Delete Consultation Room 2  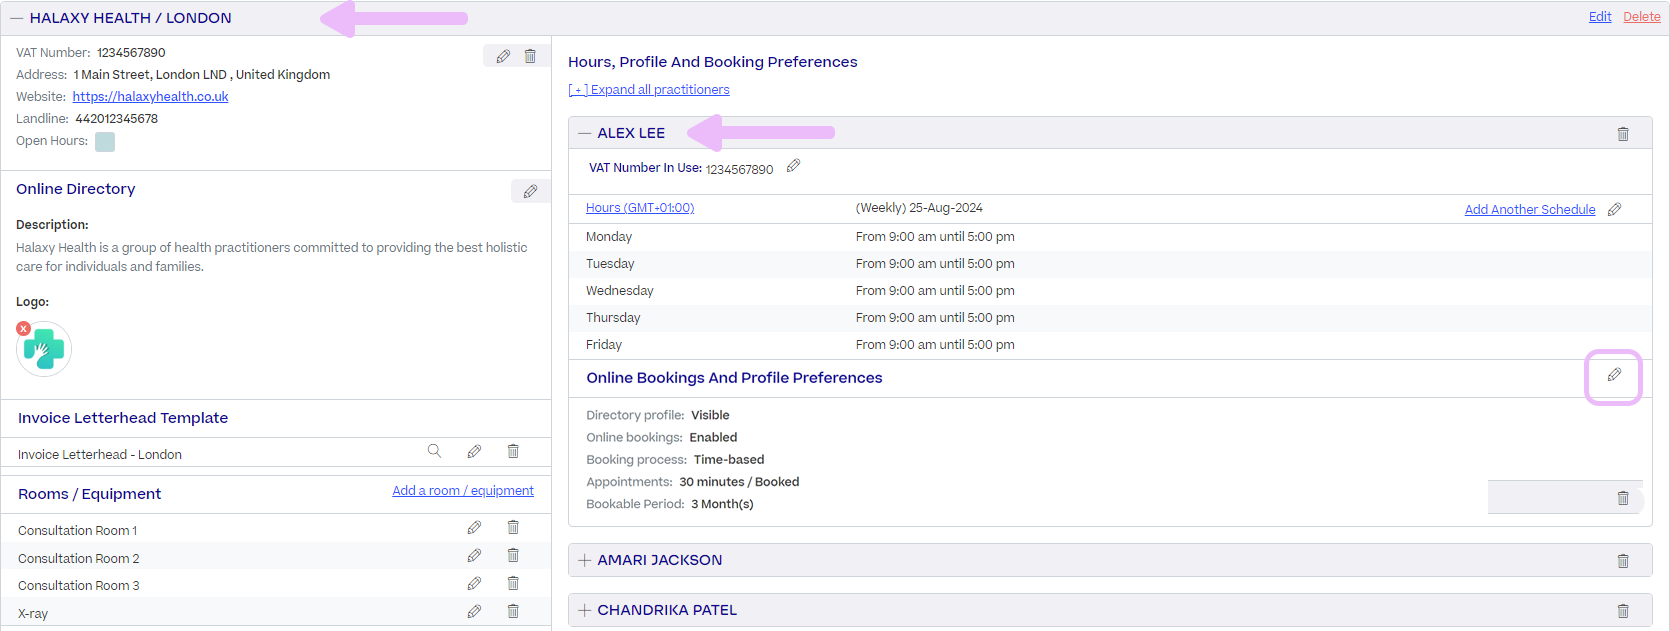[x=513, y=555]
